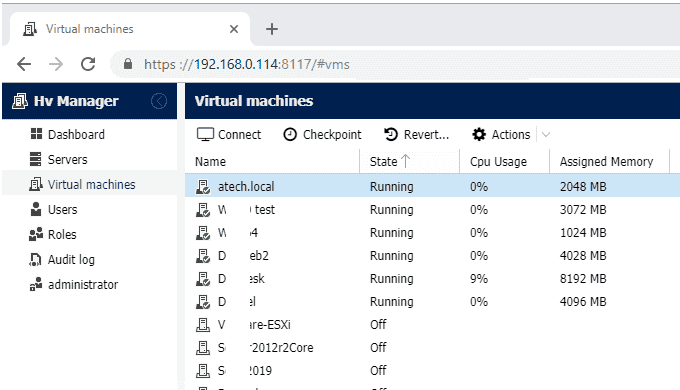Click the Off state of ESXi row

[x=378, y=324]
